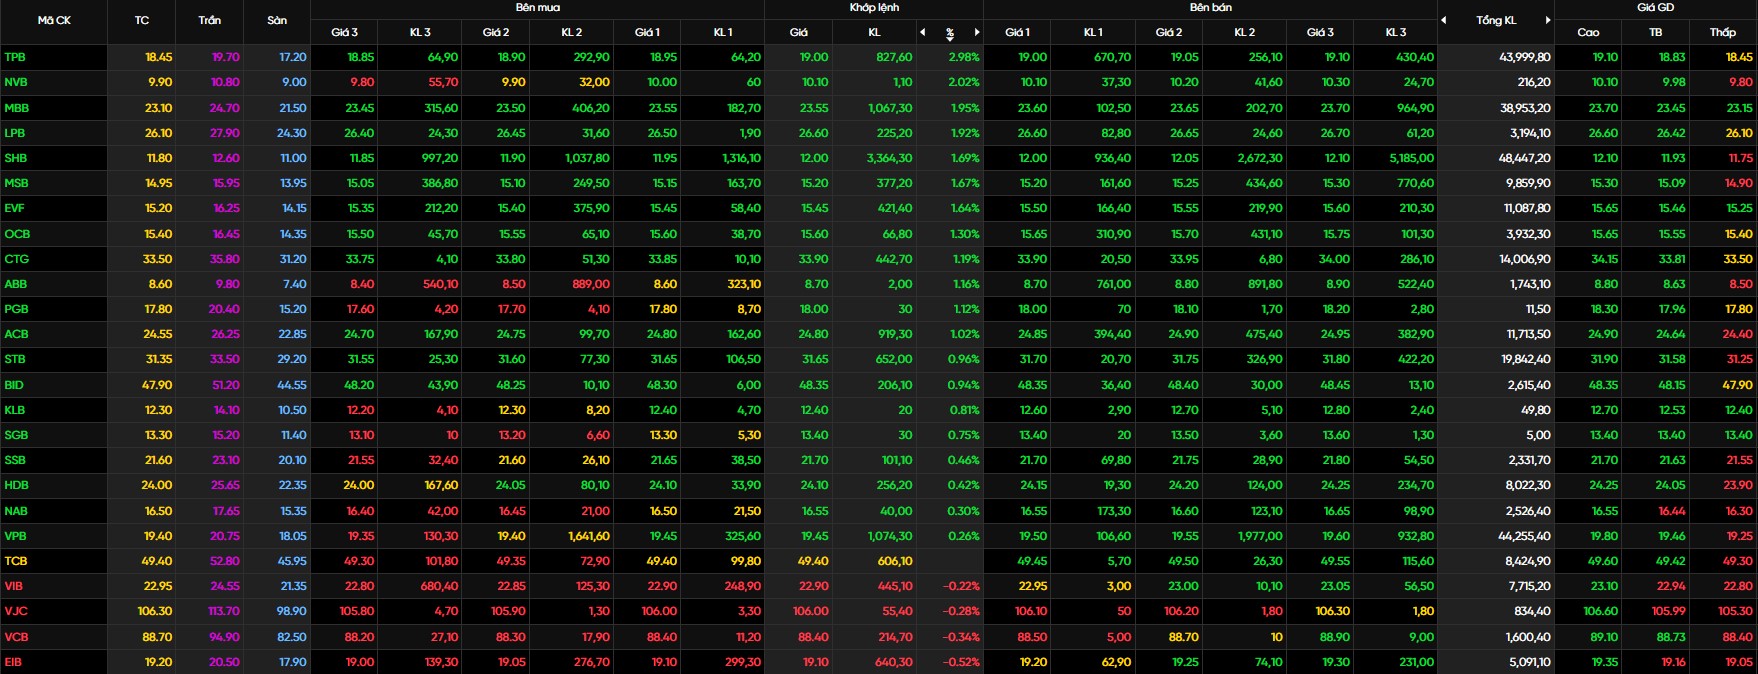Click the Bên bán group header
Viewport: 1758px width, 674px height.
(x=1210, y=8)
